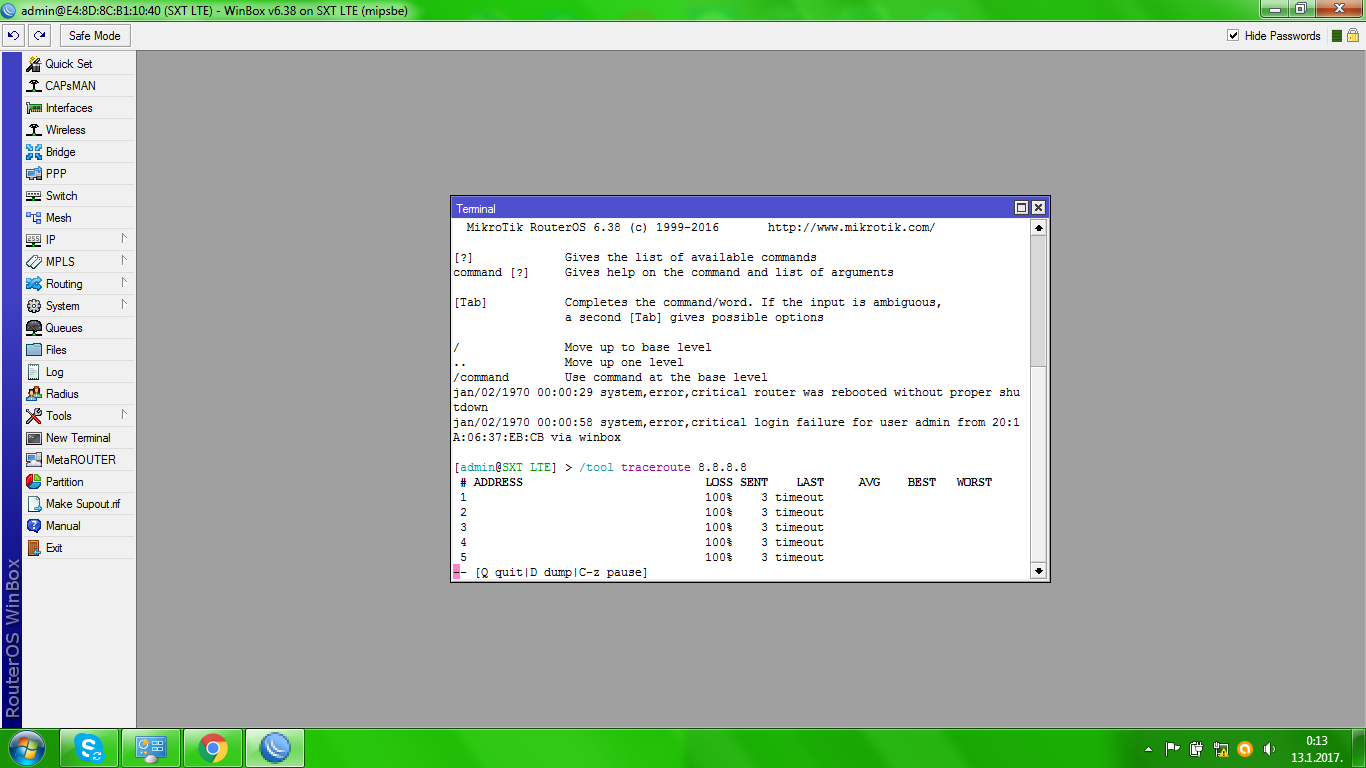Open the CAPsMAN menu entry
Image resolution: width=1366 pixels, height=768 pixels.
pyautogui.click(x=78, y=86)
